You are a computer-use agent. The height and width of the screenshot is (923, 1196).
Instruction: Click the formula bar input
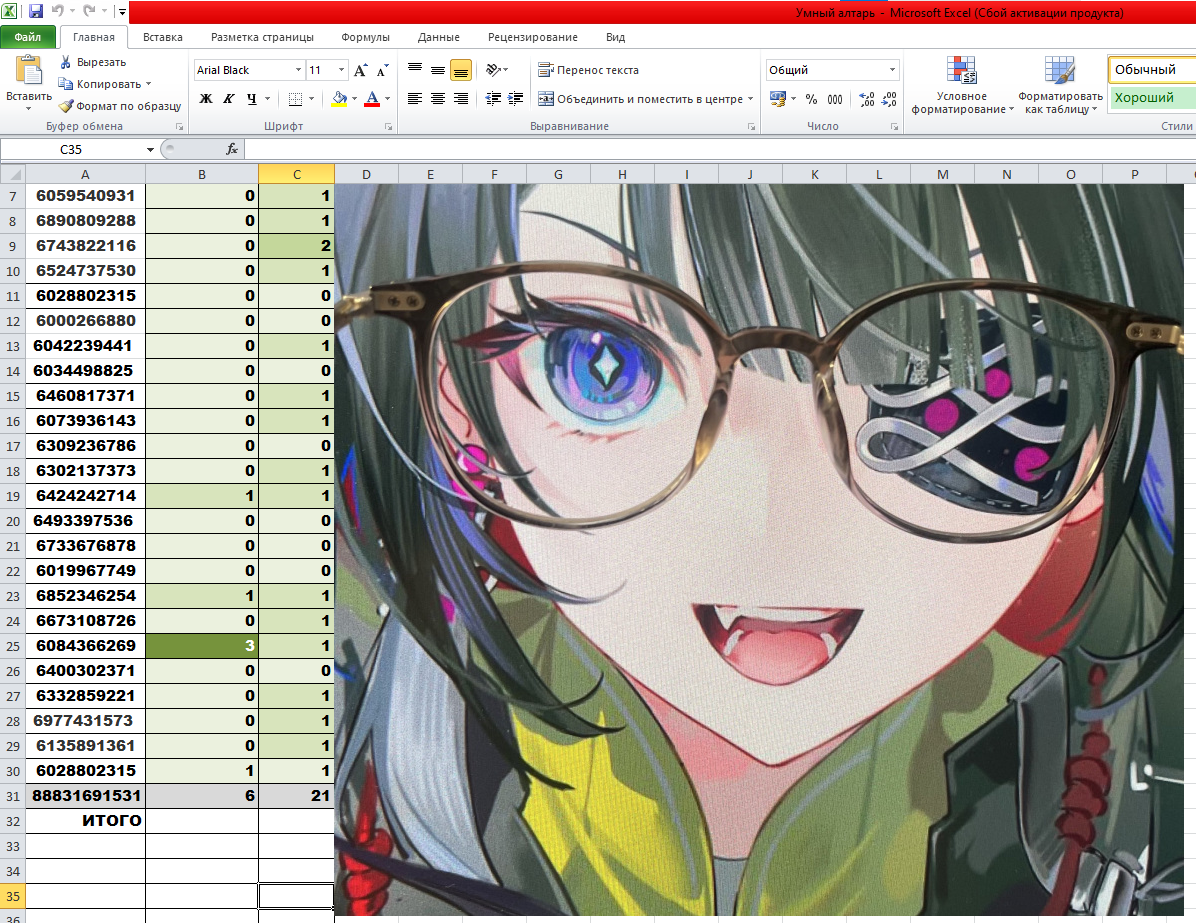point(720,150)
